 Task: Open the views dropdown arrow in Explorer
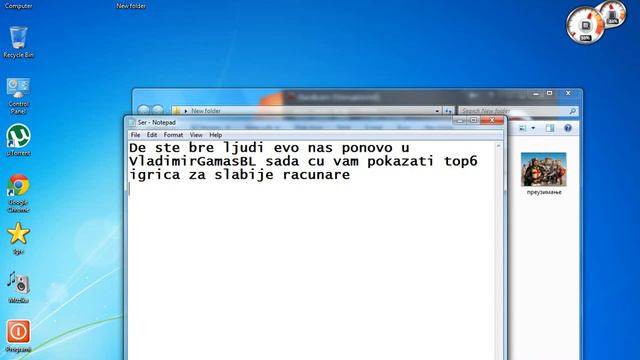click(x=533, y=129)
